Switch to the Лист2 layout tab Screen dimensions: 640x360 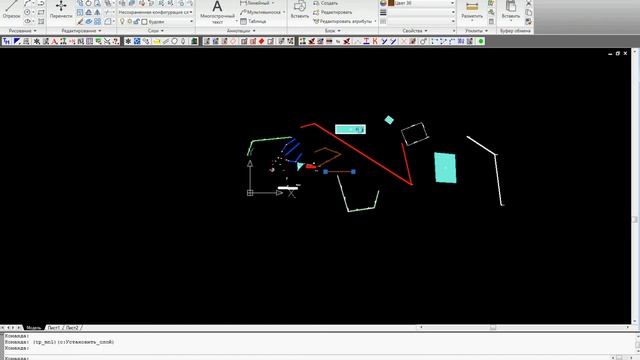[72, 328]
